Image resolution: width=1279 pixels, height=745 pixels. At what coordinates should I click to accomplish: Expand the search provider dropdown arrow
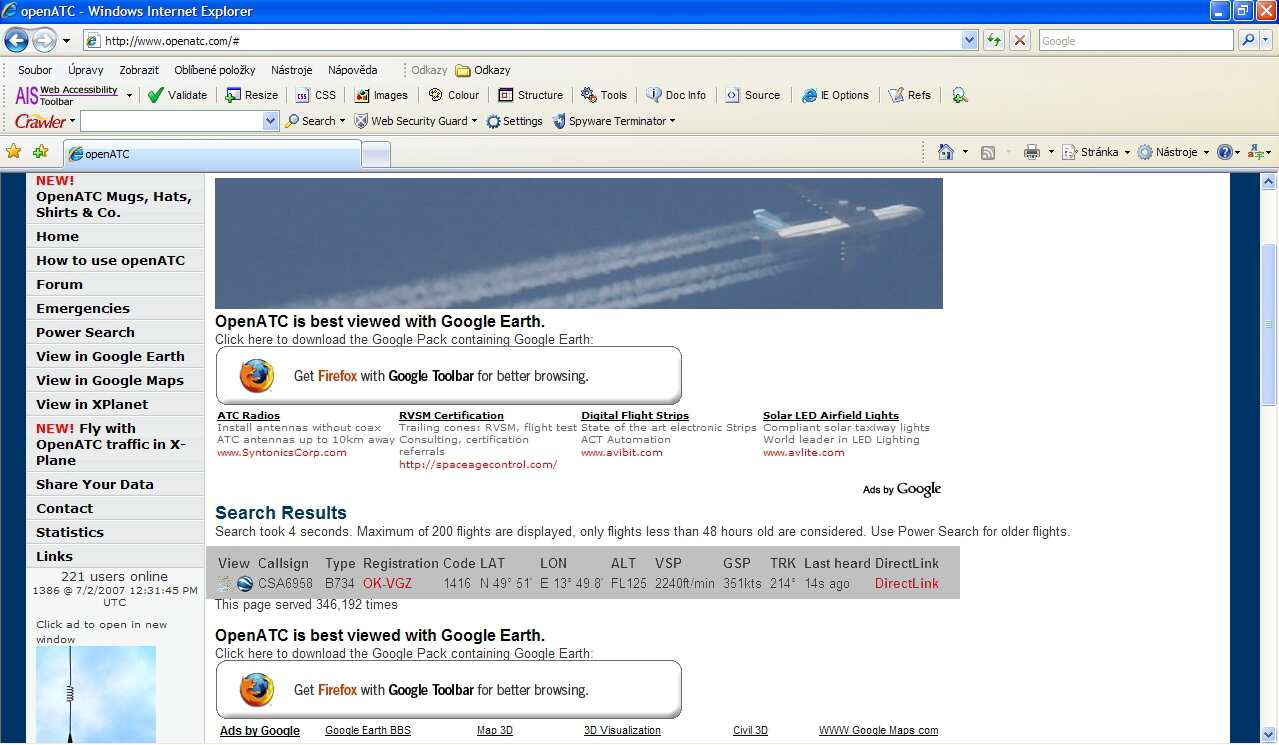click(x=1266, y=41)
